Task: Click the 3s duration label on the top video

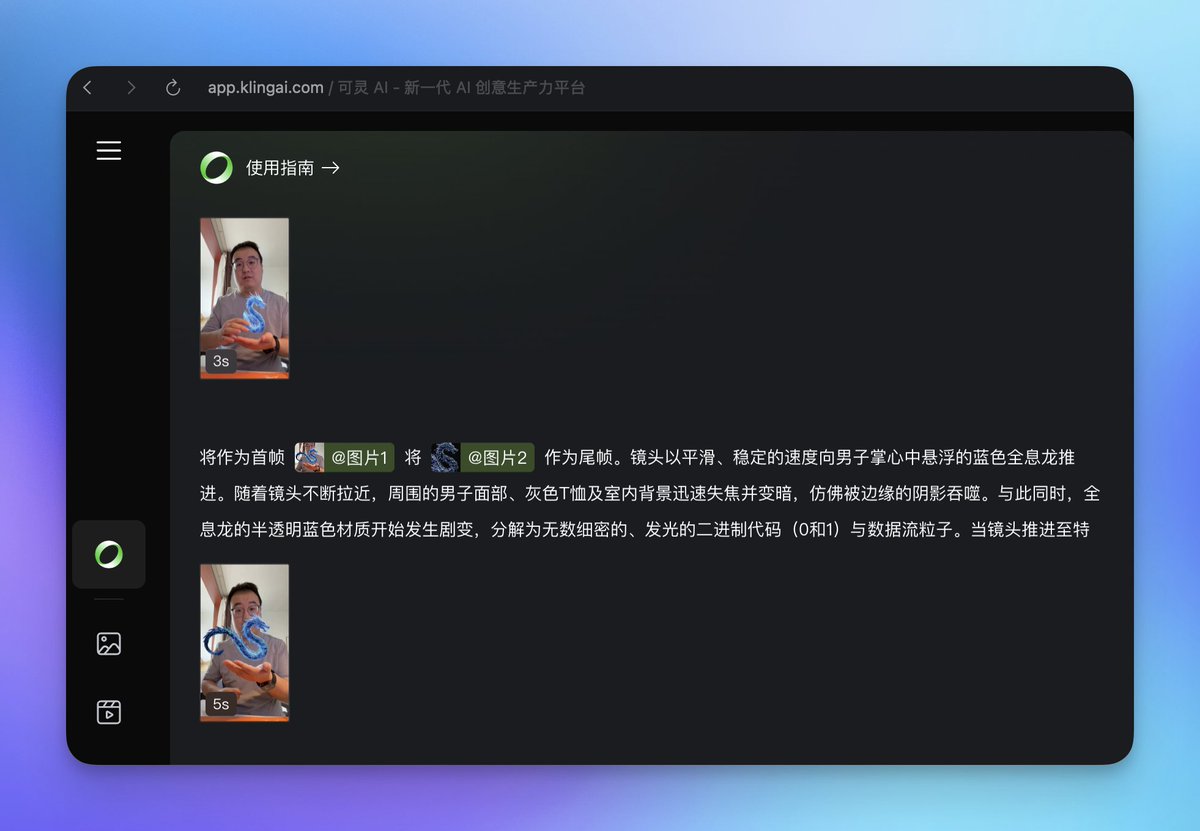Action: point(221,361)
